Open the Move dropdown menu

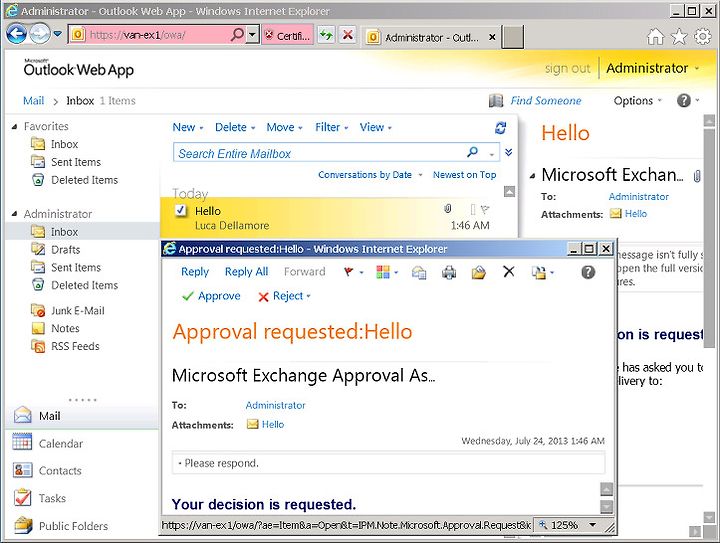click(285, 127)
